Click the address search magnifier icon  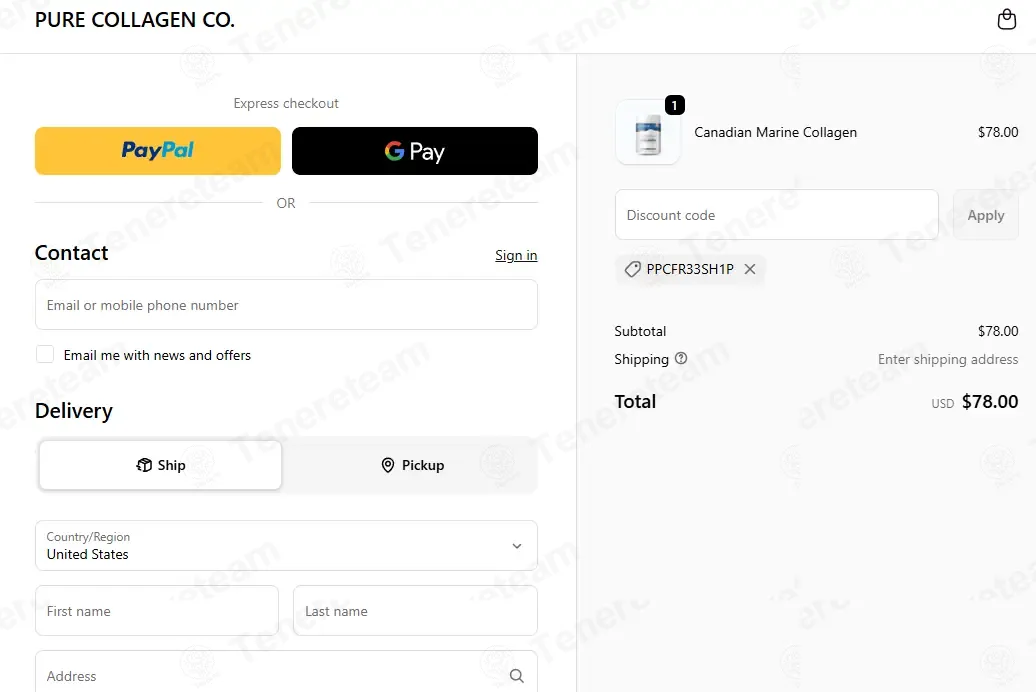517,675
